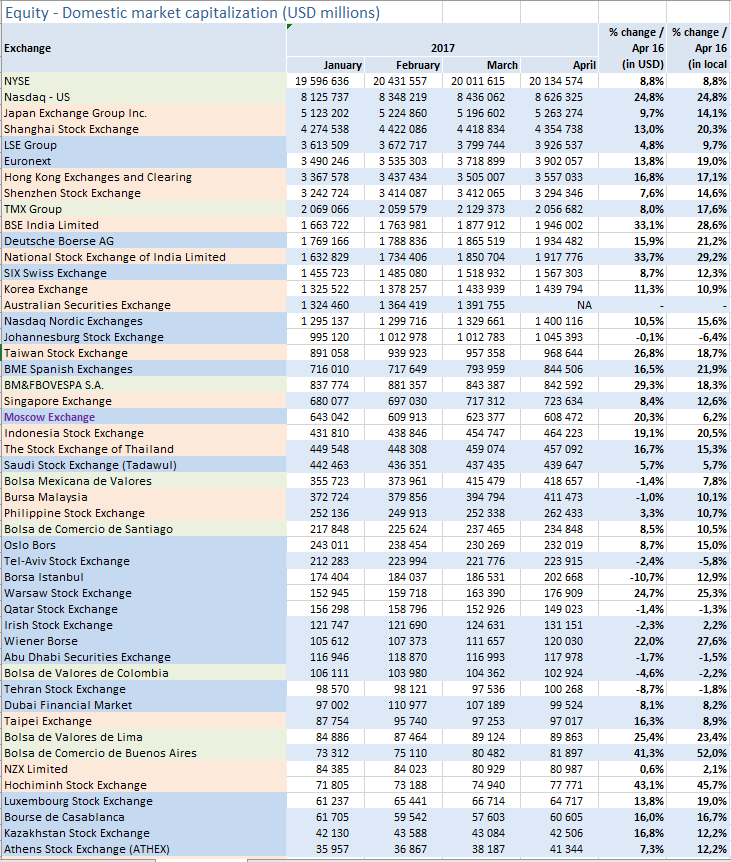Select 'Saudi Stock Exchange (Tadawul)' cell

pos(144,465)
